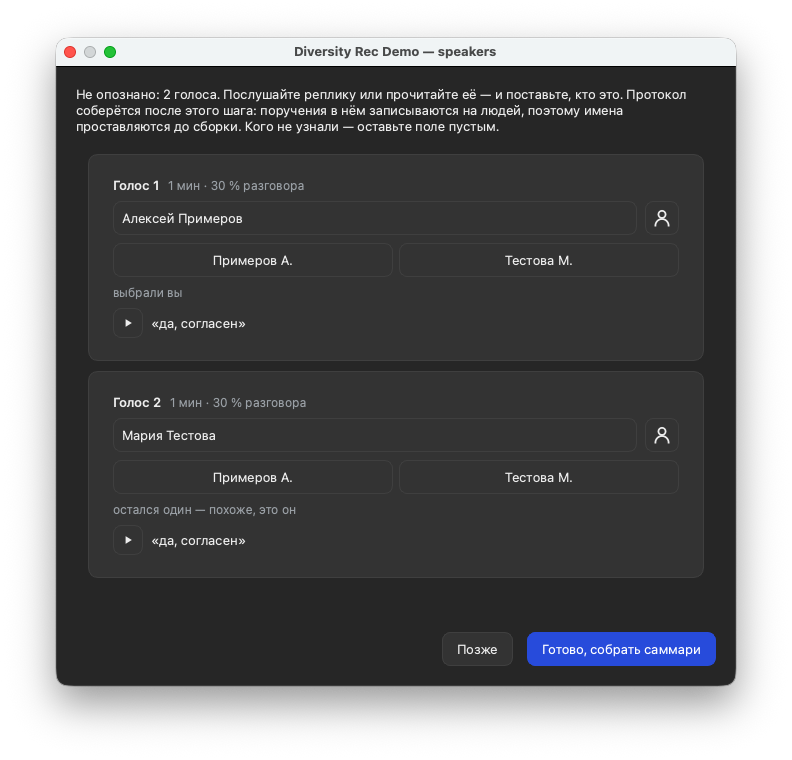Click Готово, собрать саммари

(621, 649)
